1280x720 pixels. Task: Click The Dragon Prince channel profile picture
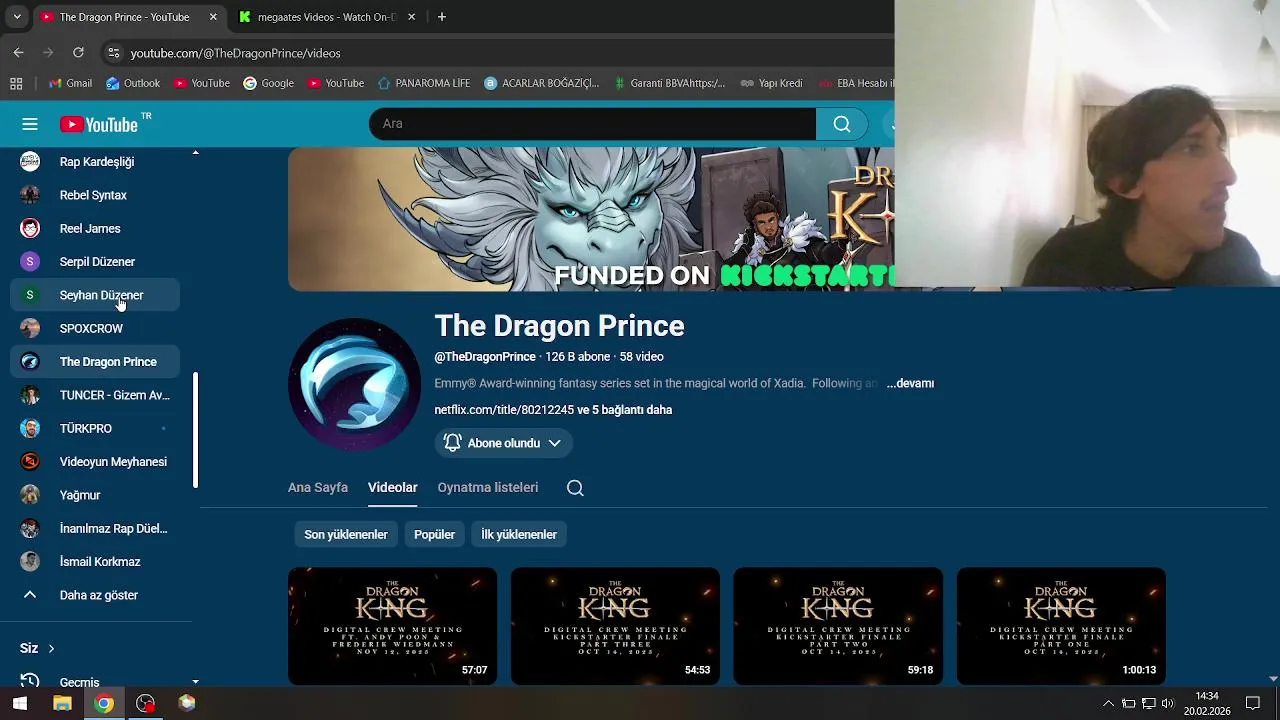[x=354, y=384]
